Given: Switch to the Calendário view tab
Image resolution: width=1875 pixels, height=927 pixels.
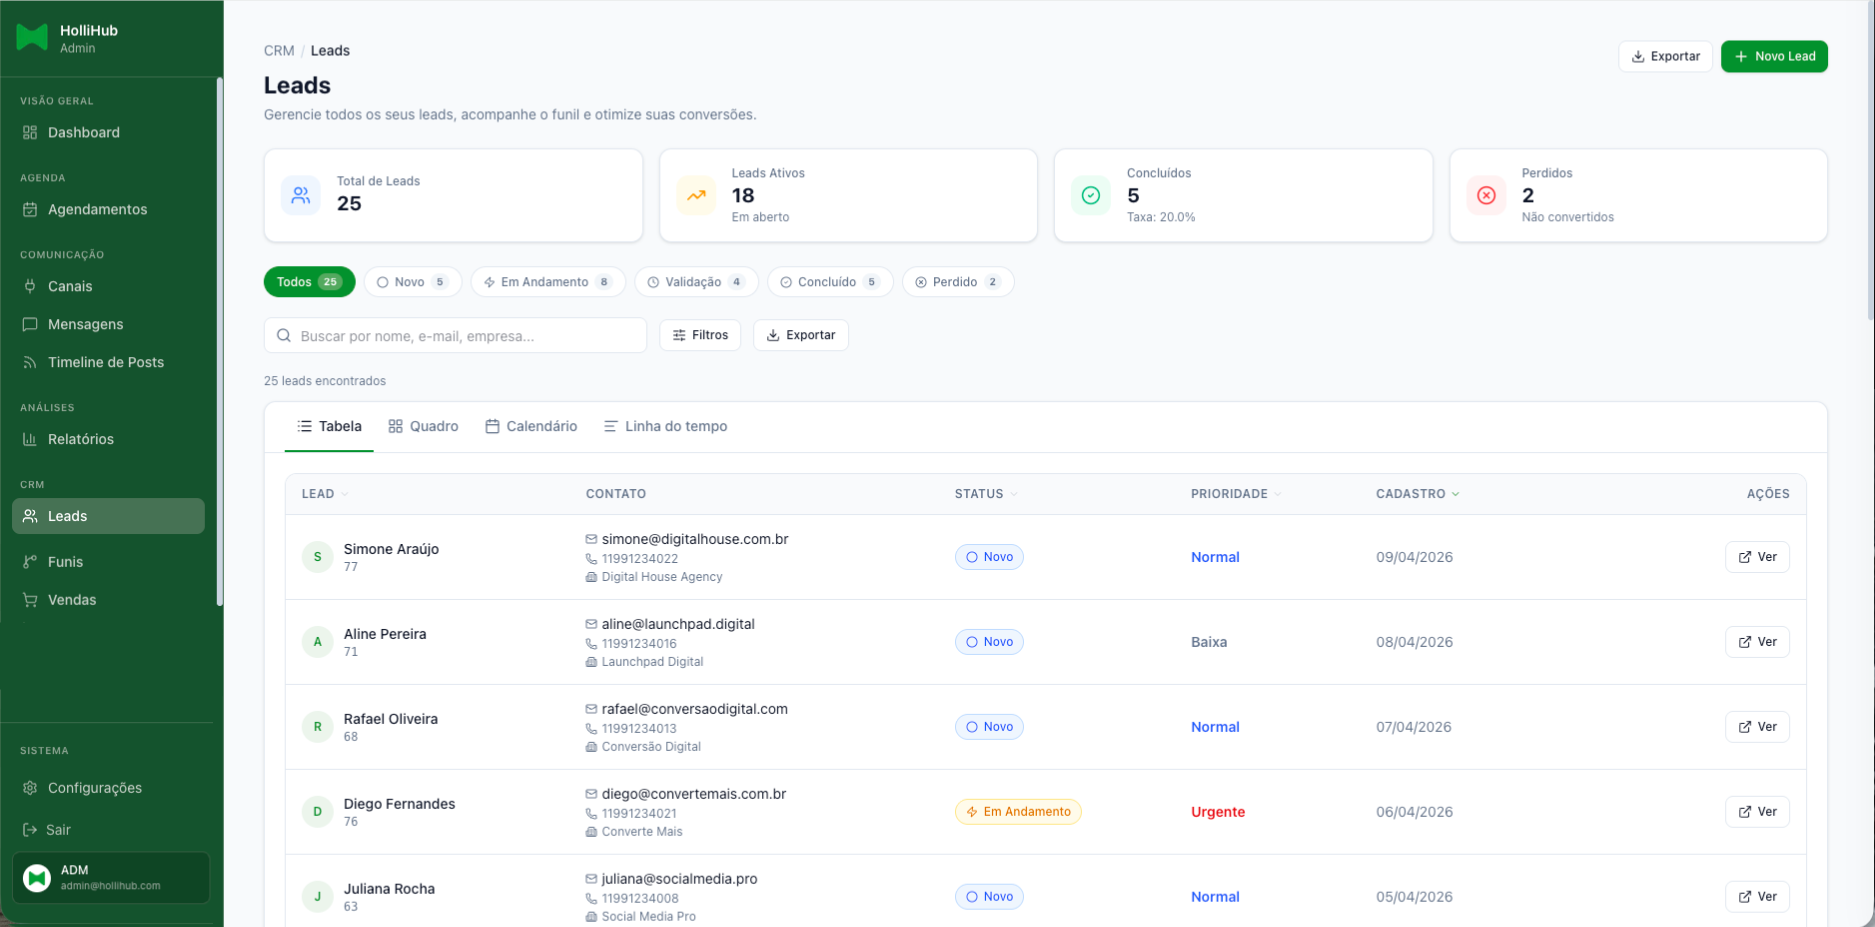Looking at the screenshot, I should 531,426.
